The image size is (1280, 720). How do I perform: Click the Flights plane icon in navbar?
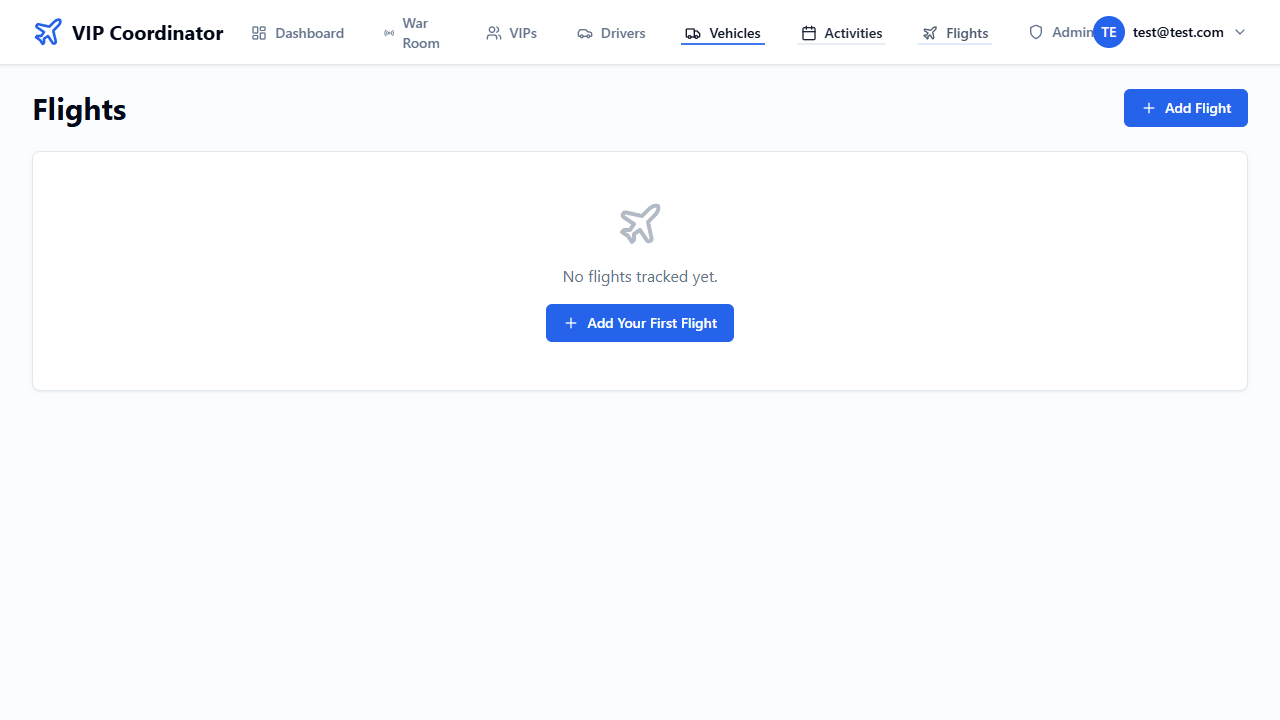(930, 33)
